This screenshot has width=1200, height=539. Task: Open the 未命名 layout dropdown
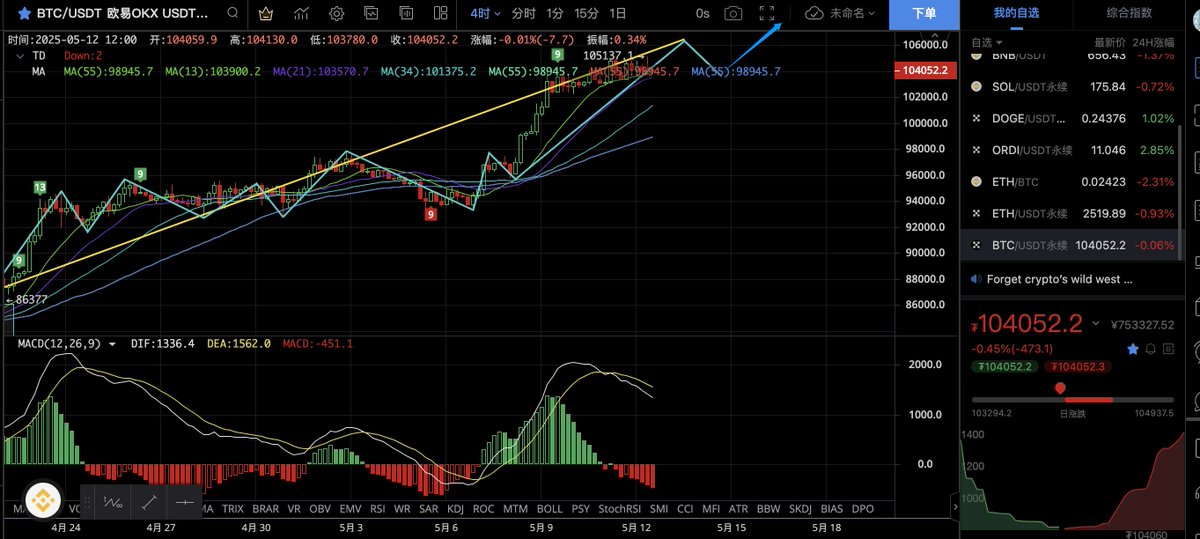pos(852,14)
